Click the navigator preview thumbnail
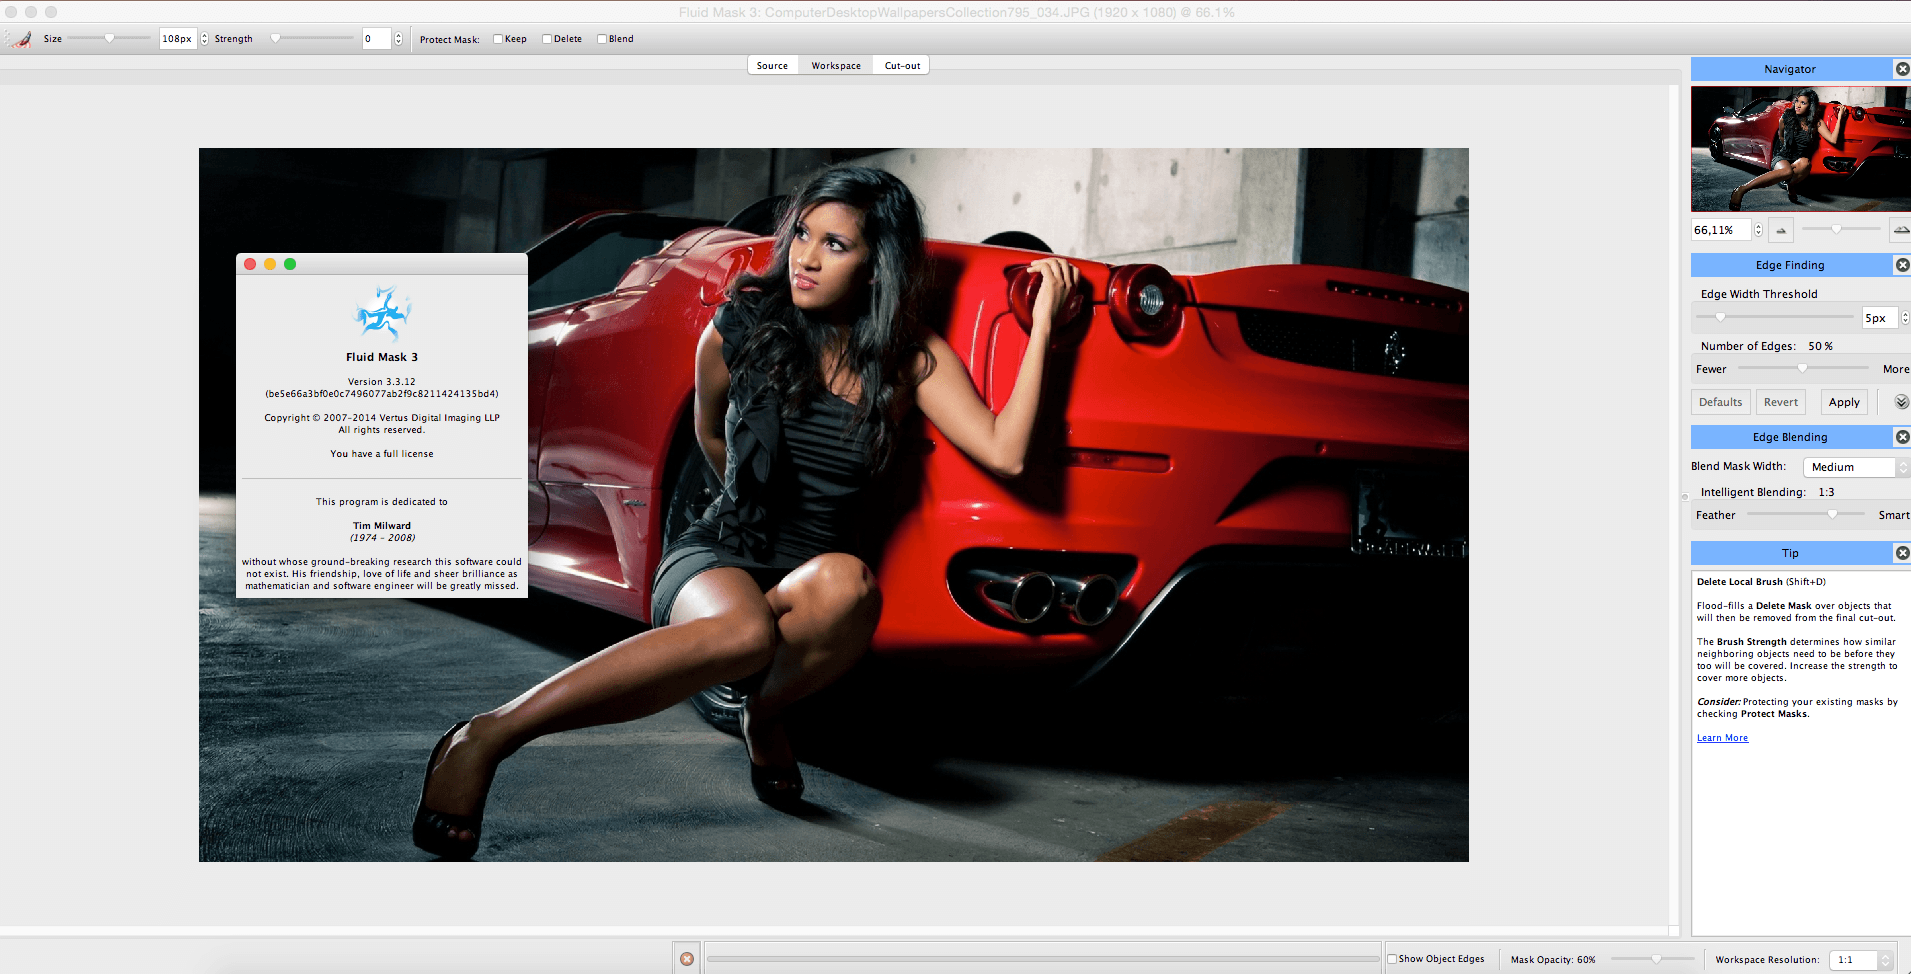Viewport: 1911px width, 974px height. (x=1800, y=148)
